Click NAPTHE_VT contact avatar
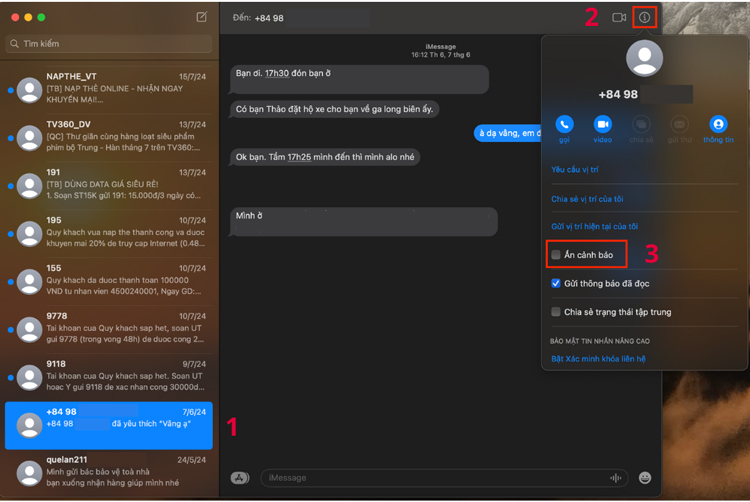This screenshot has width=750, height=502. (x=29, y=90)
